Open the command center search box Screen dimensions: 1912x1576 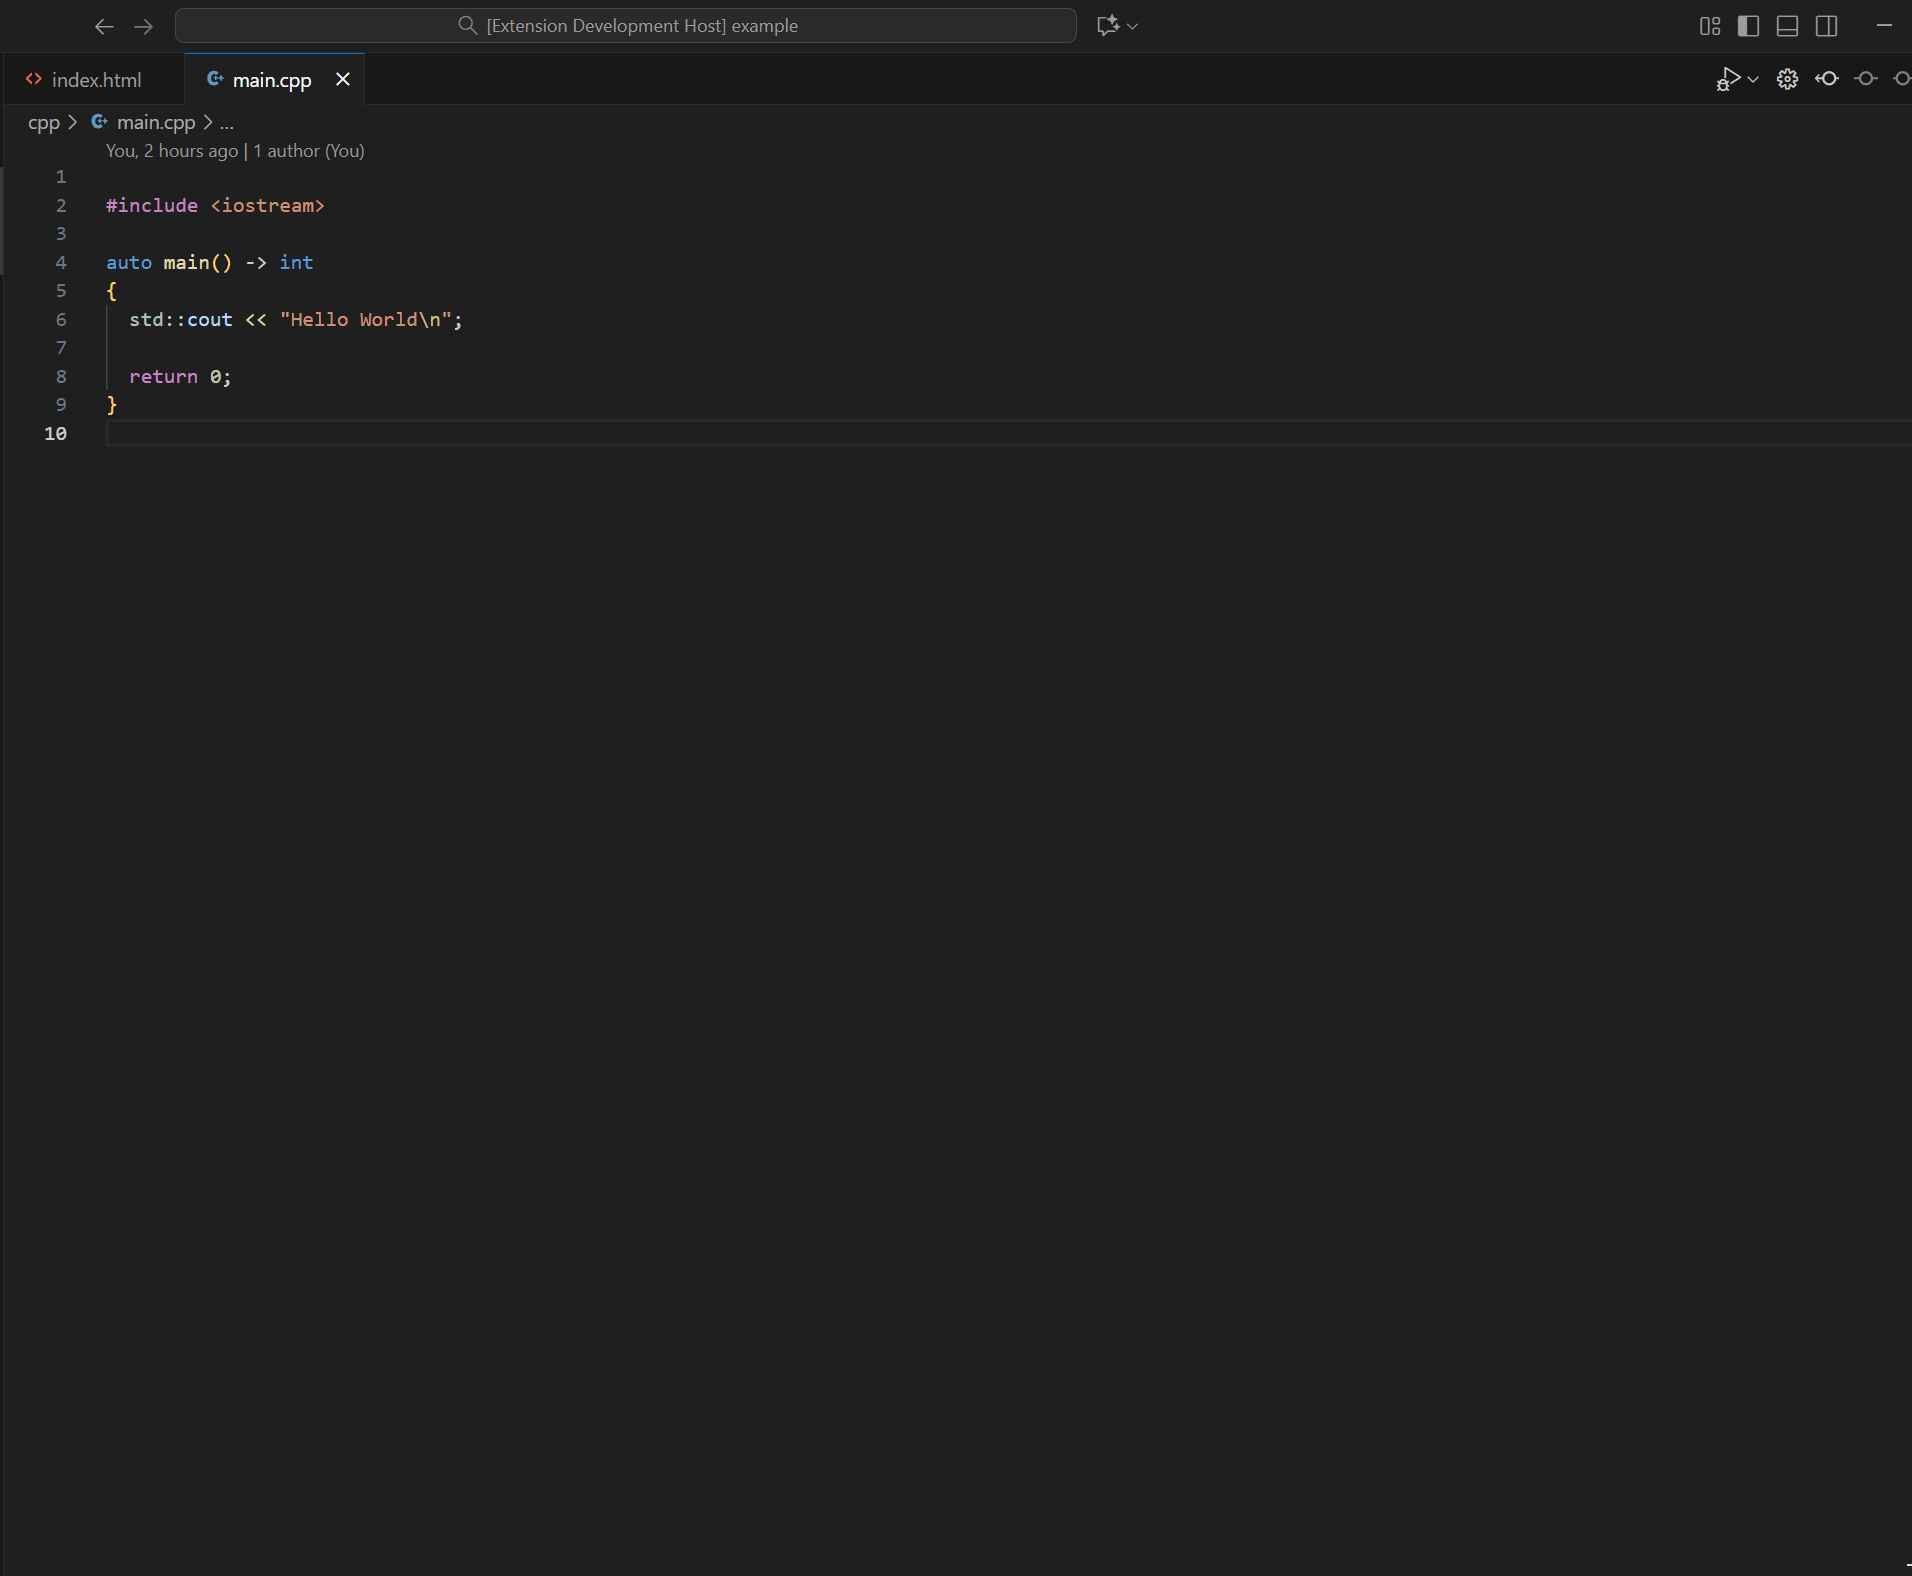pos(626,26)
